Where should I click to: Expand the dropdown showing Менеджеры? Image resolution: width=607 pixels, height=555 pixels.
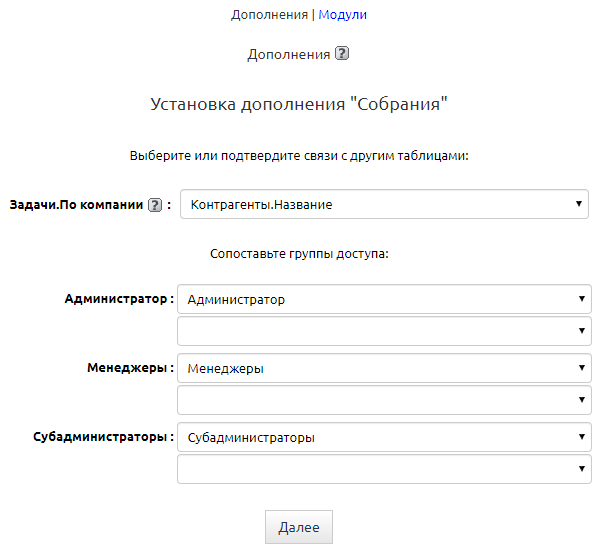(x=384, y=368)
